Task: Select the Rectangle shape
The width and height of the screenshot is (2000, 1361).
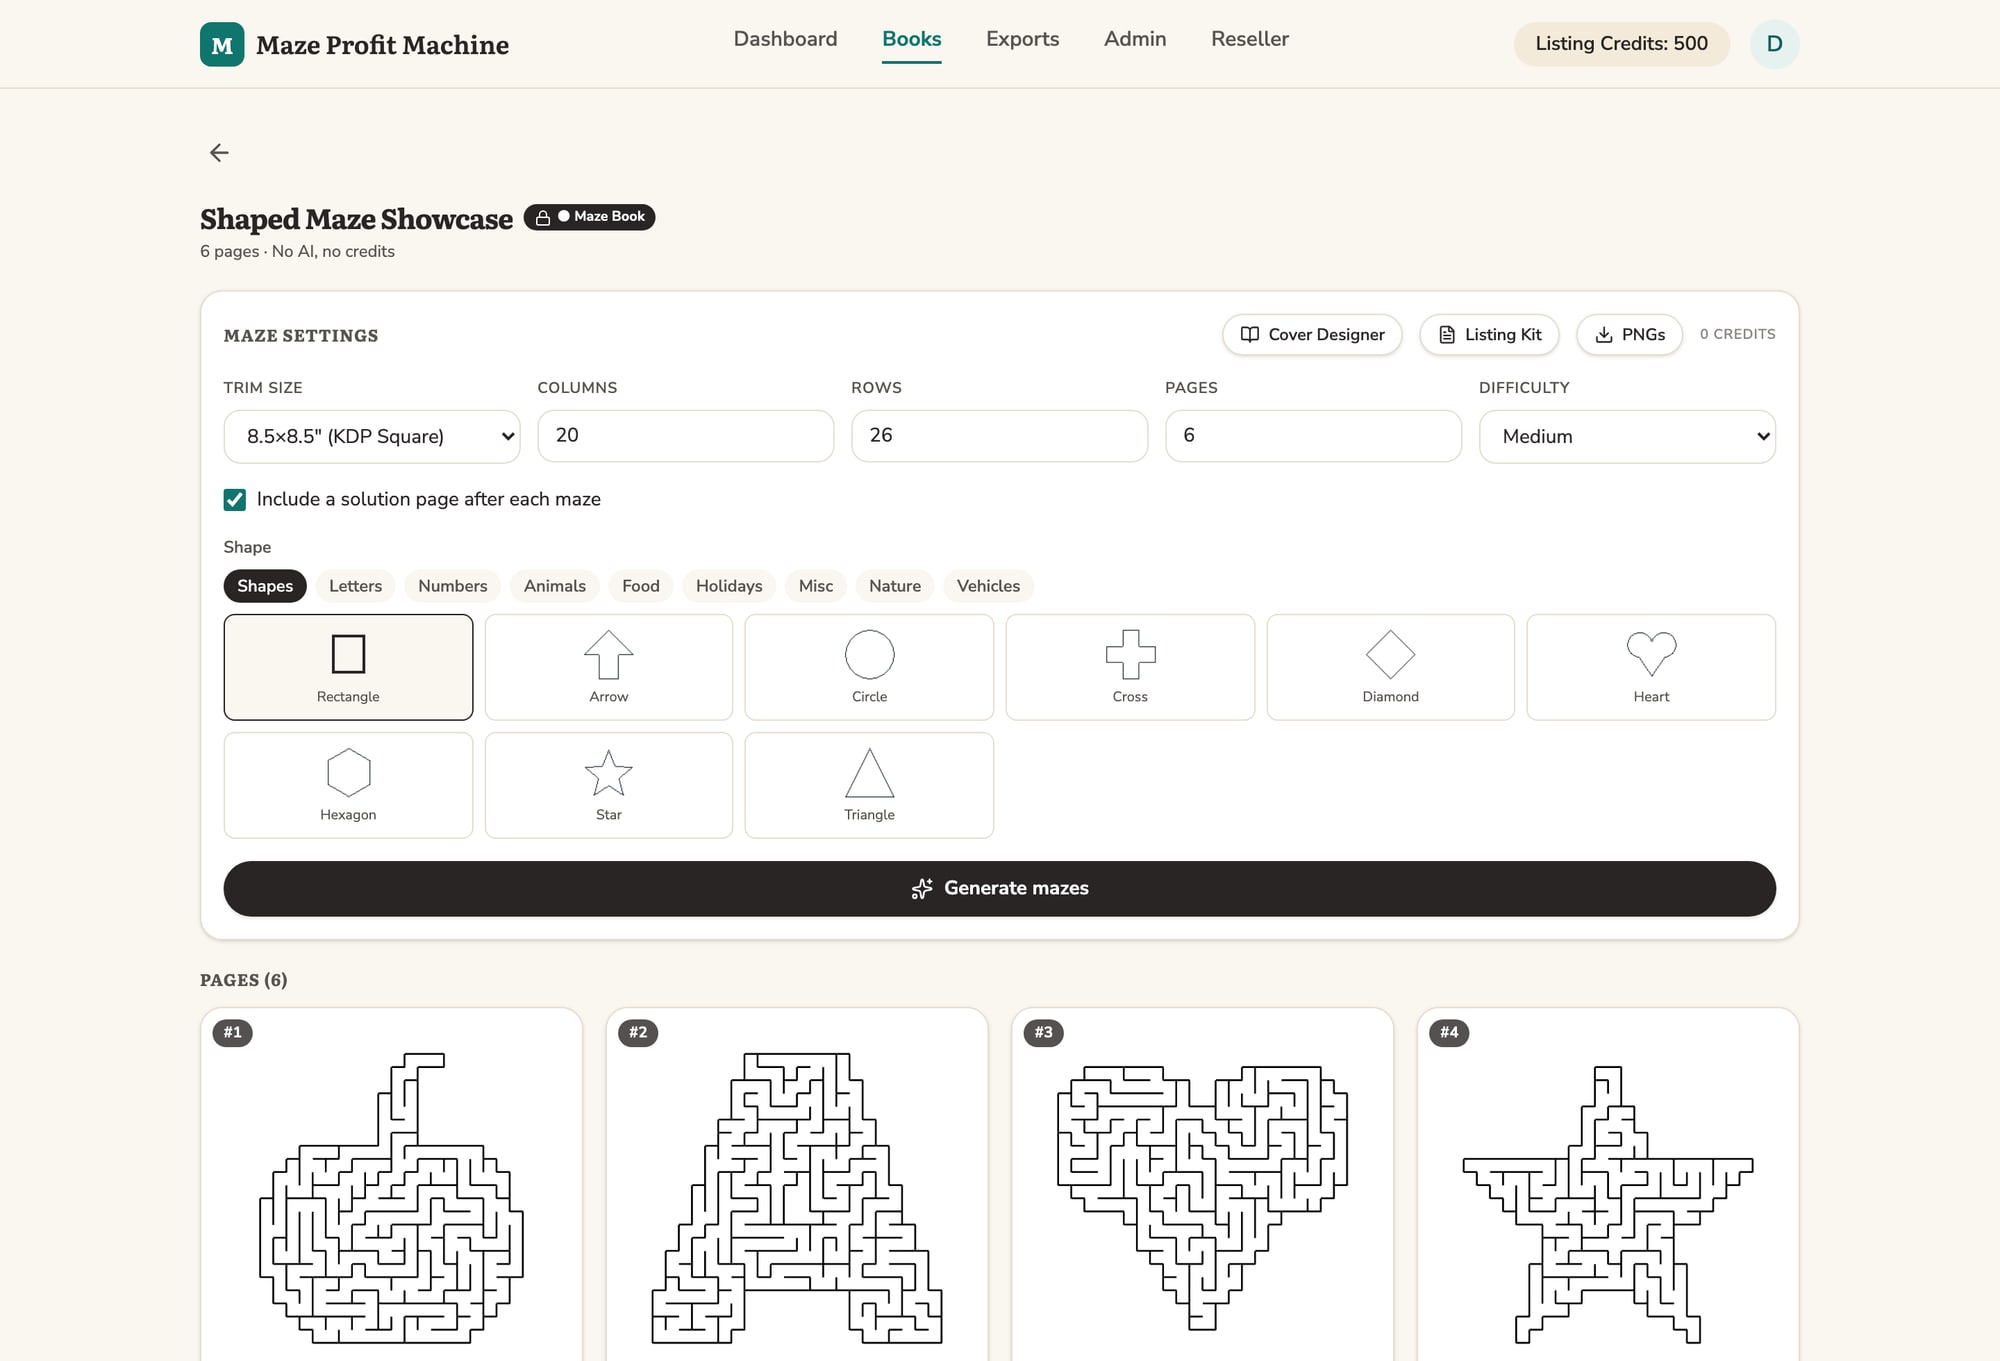Action: coord(348,667)
